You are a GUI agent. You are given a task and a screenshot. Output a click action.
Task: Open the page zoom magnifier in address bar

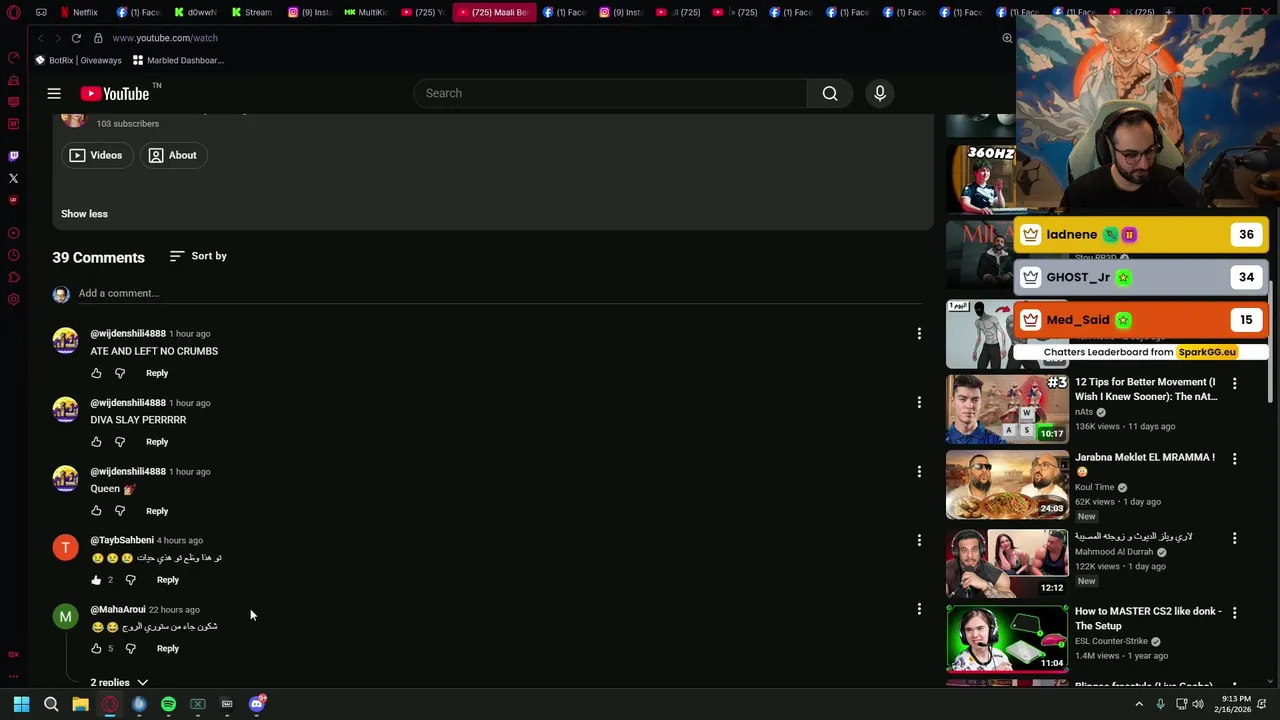coord(1007,38)
